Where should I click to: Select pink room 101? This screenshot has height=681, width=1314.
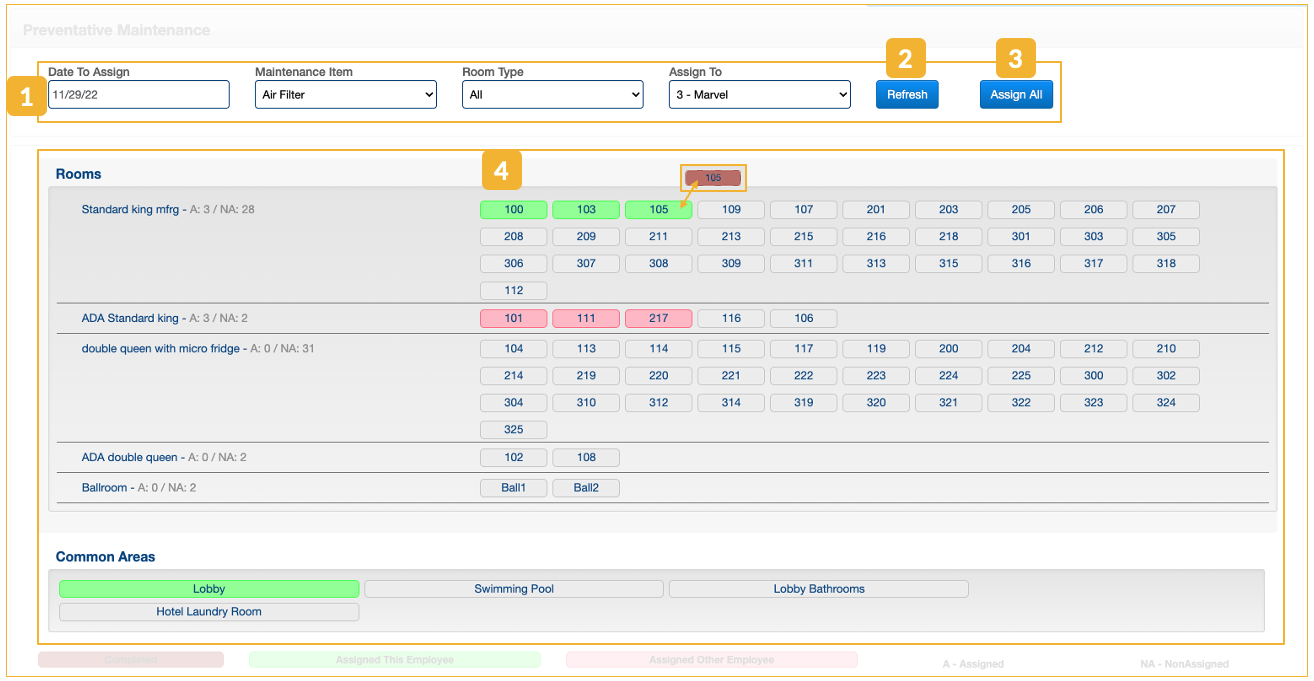[514, 319]
